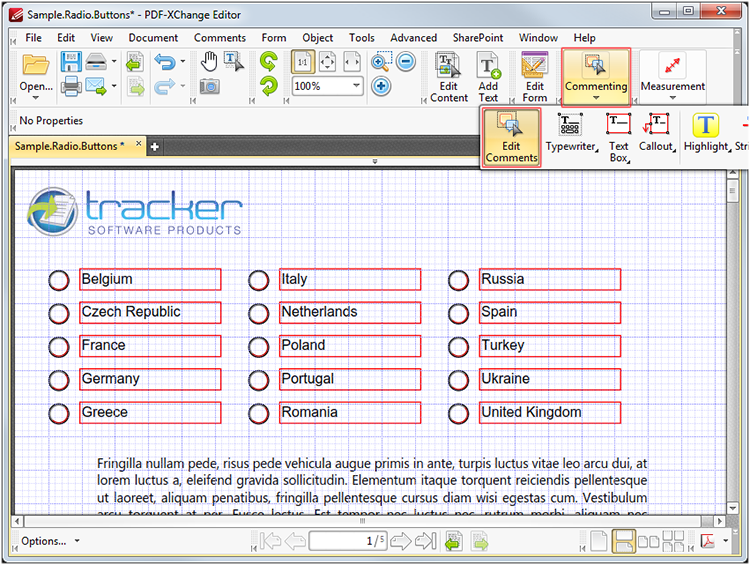Rotate view with the upper green arrow
The image size is (750, 565).
click(269, 62)
